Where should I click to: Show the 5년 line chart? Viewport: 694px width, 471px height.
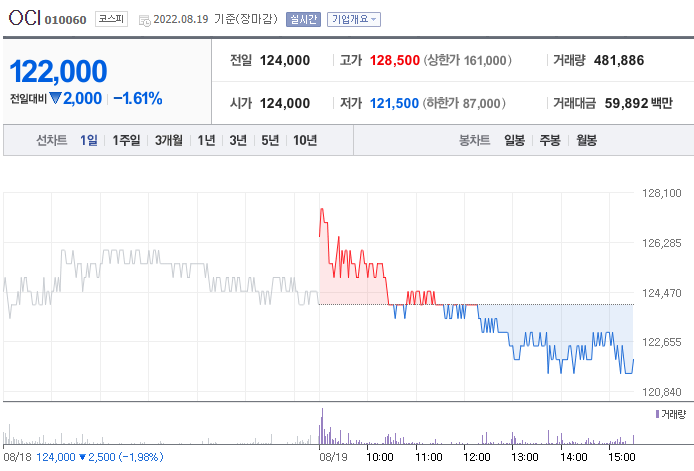270,140
